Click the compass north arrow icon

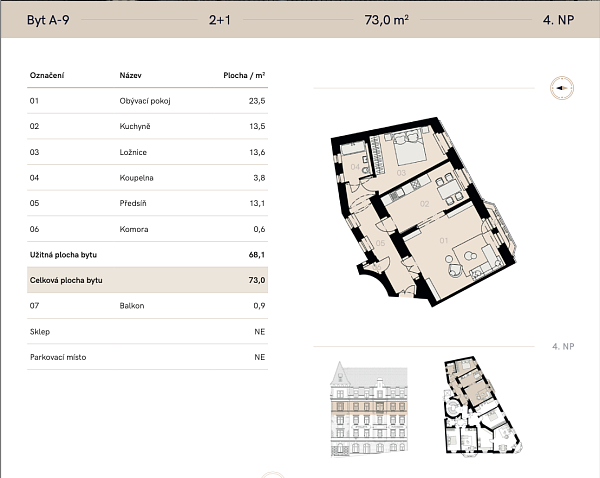click(559, 88)
